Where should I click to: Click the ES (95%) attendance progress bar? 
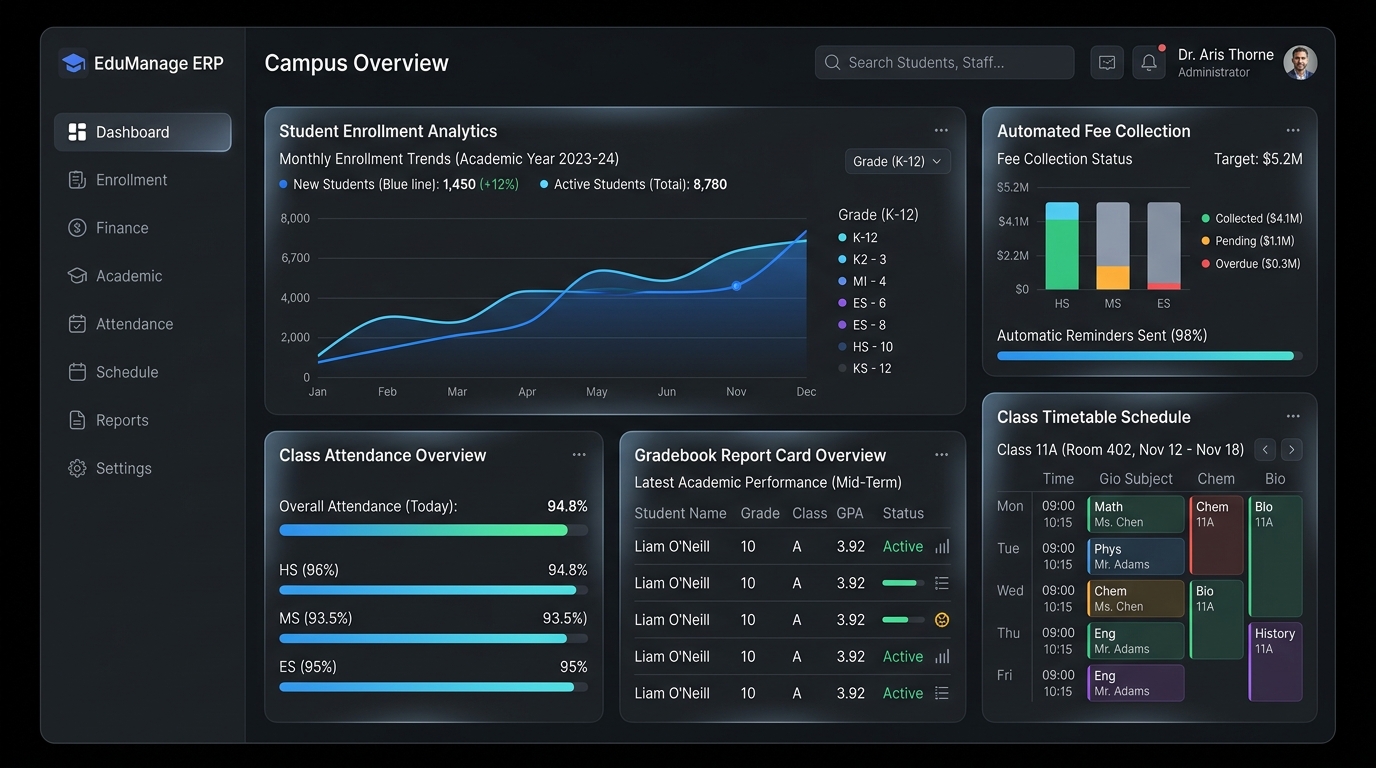click(x=433, y=687)
